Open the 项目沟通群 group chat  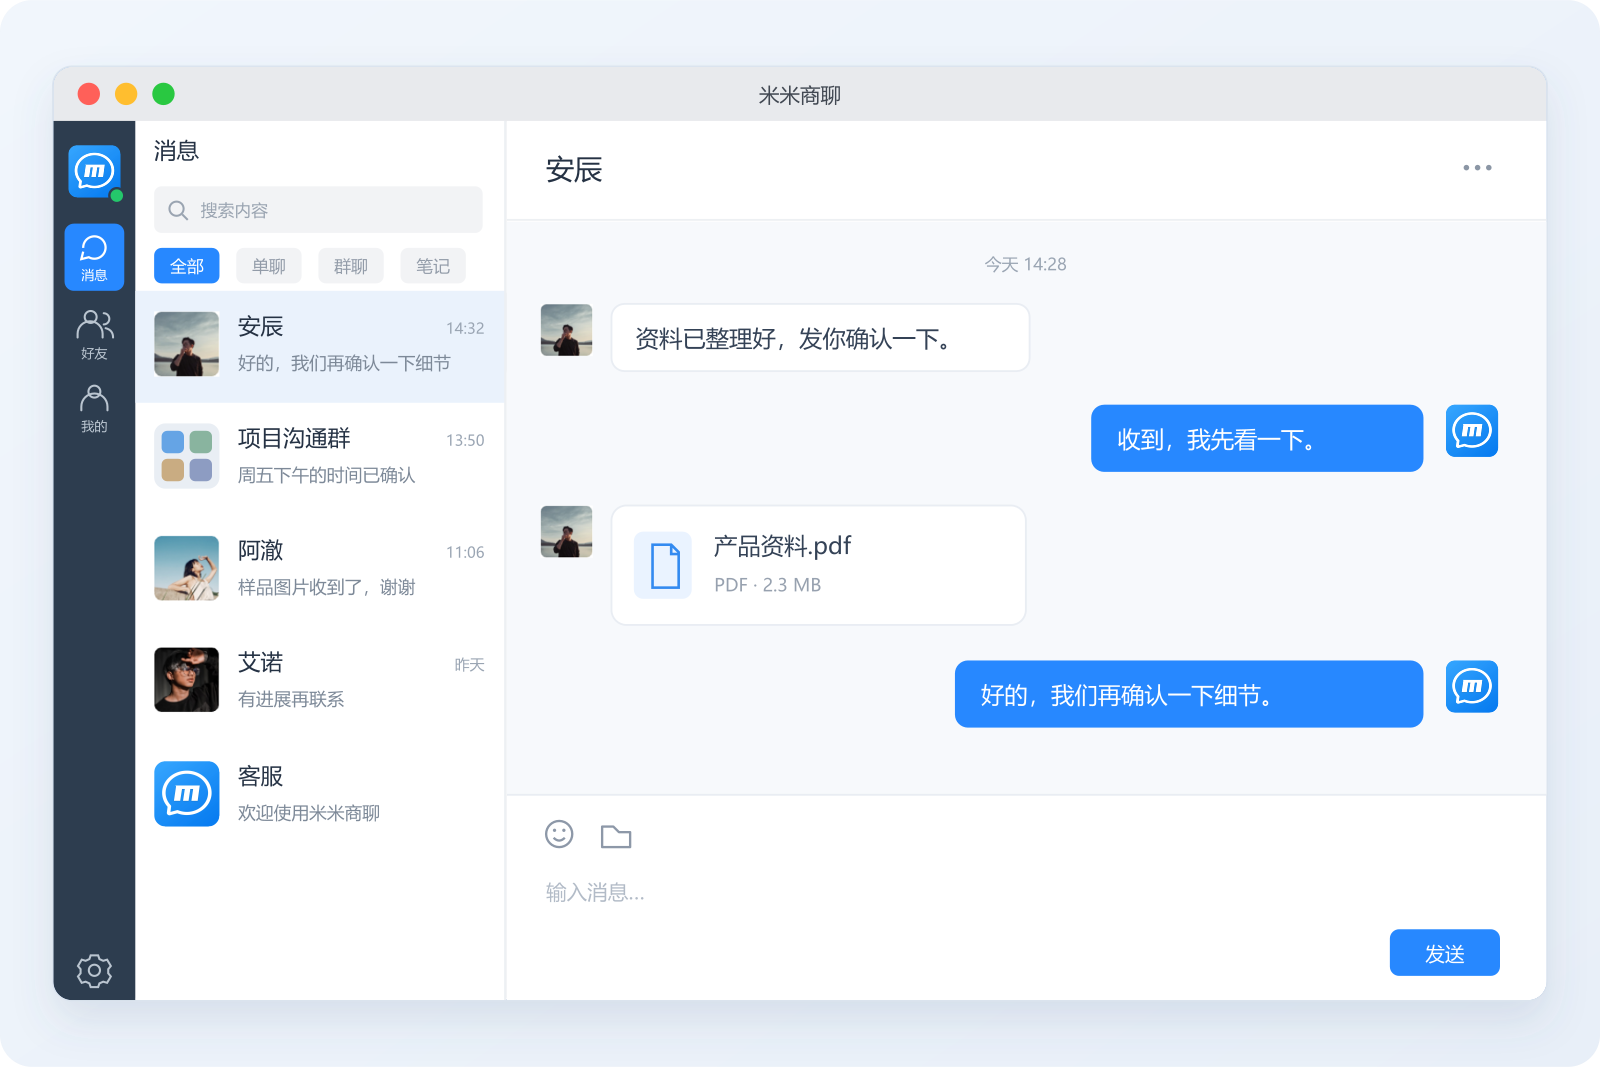coord(320,458)
